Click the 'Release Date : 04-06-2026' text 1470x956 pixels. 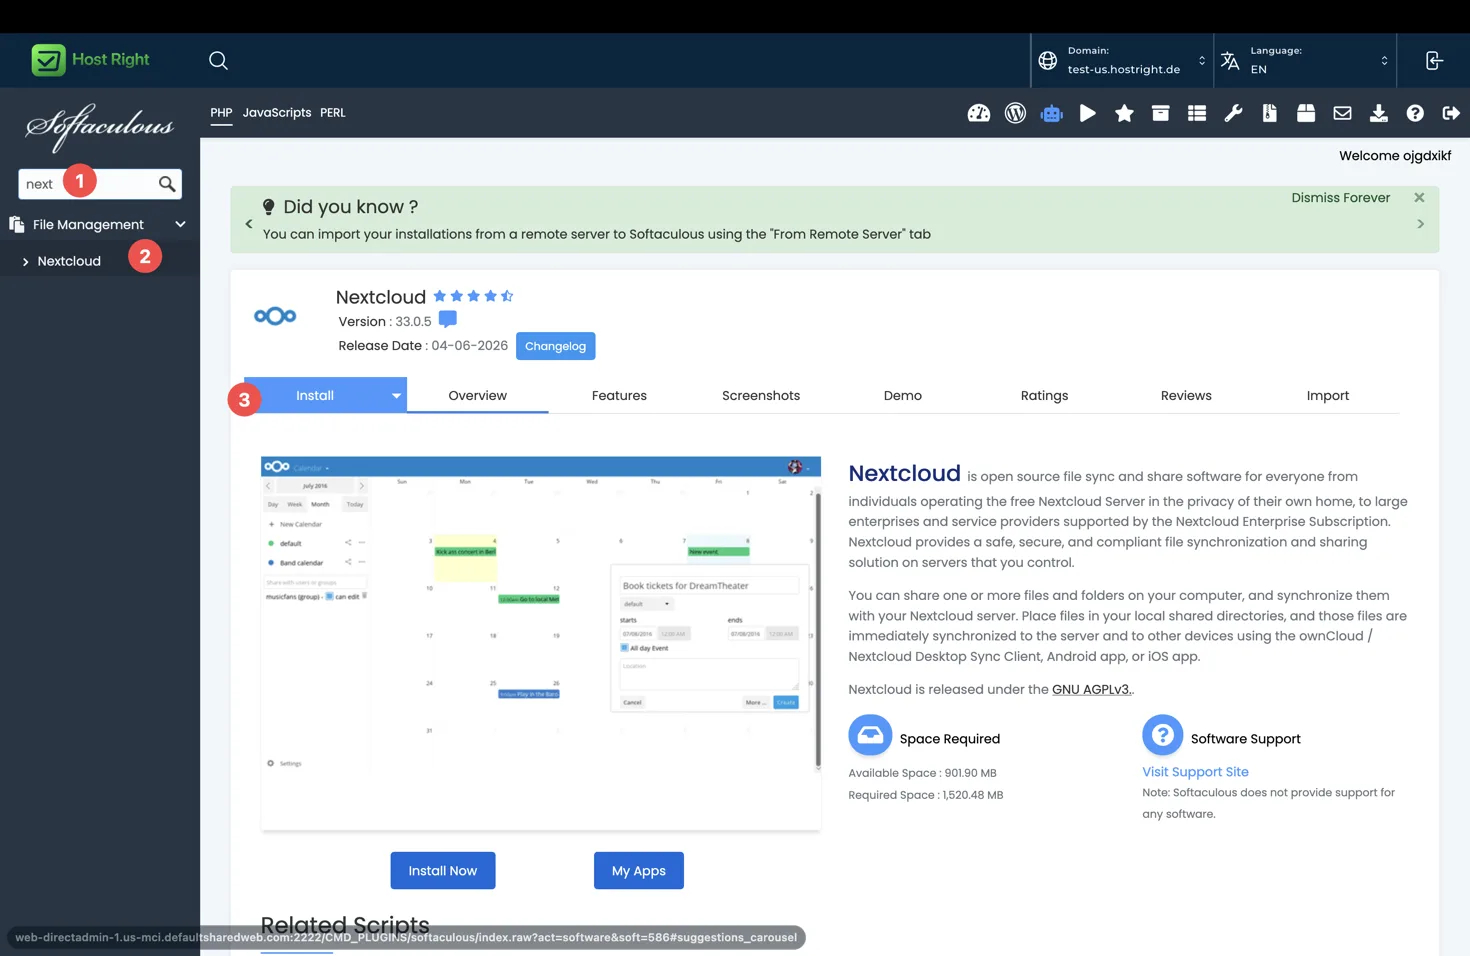423,346
